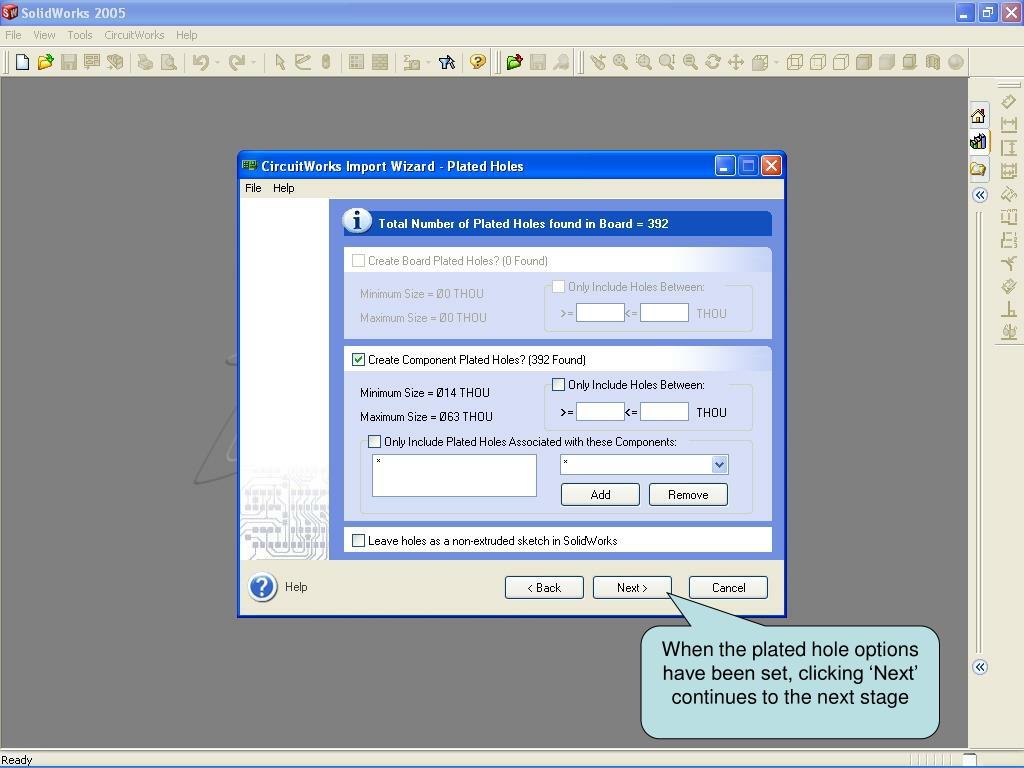Screen dimensions: 1024x768
Task: Click the Help text link in wizard
Action: tap(296, 586)
